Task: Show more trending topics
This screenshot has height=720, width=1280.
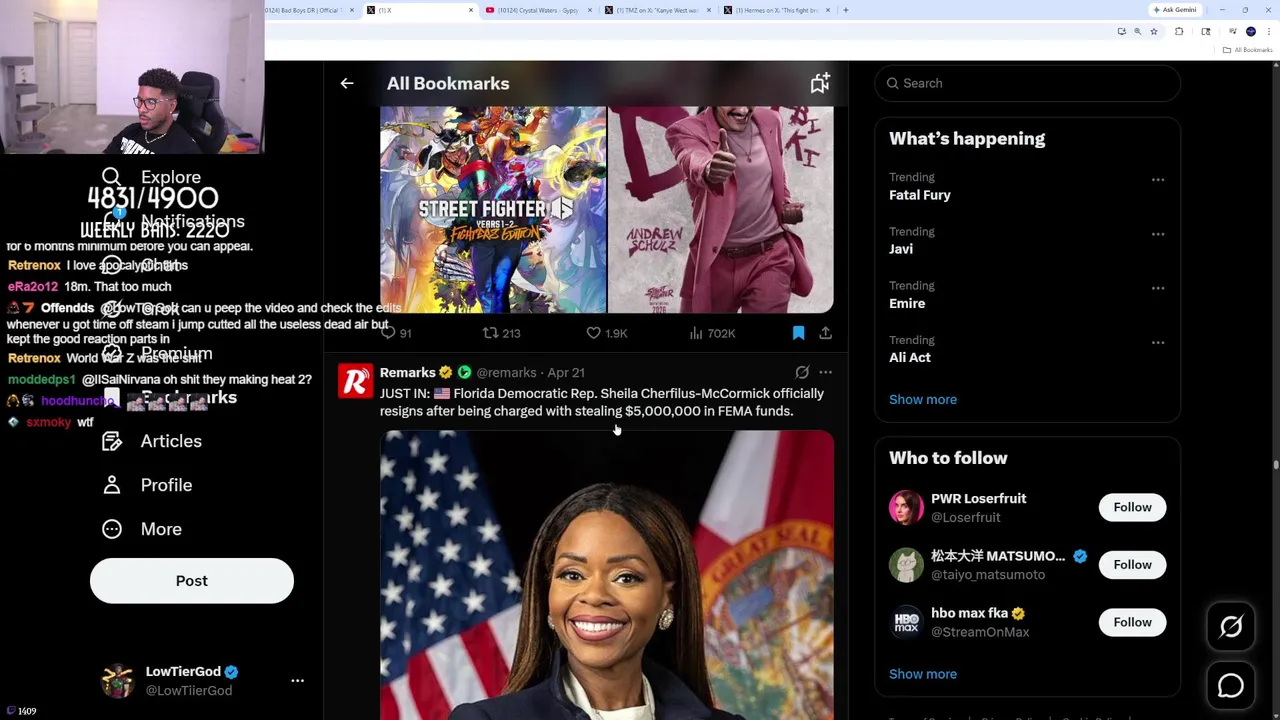Action: [923, 399]
